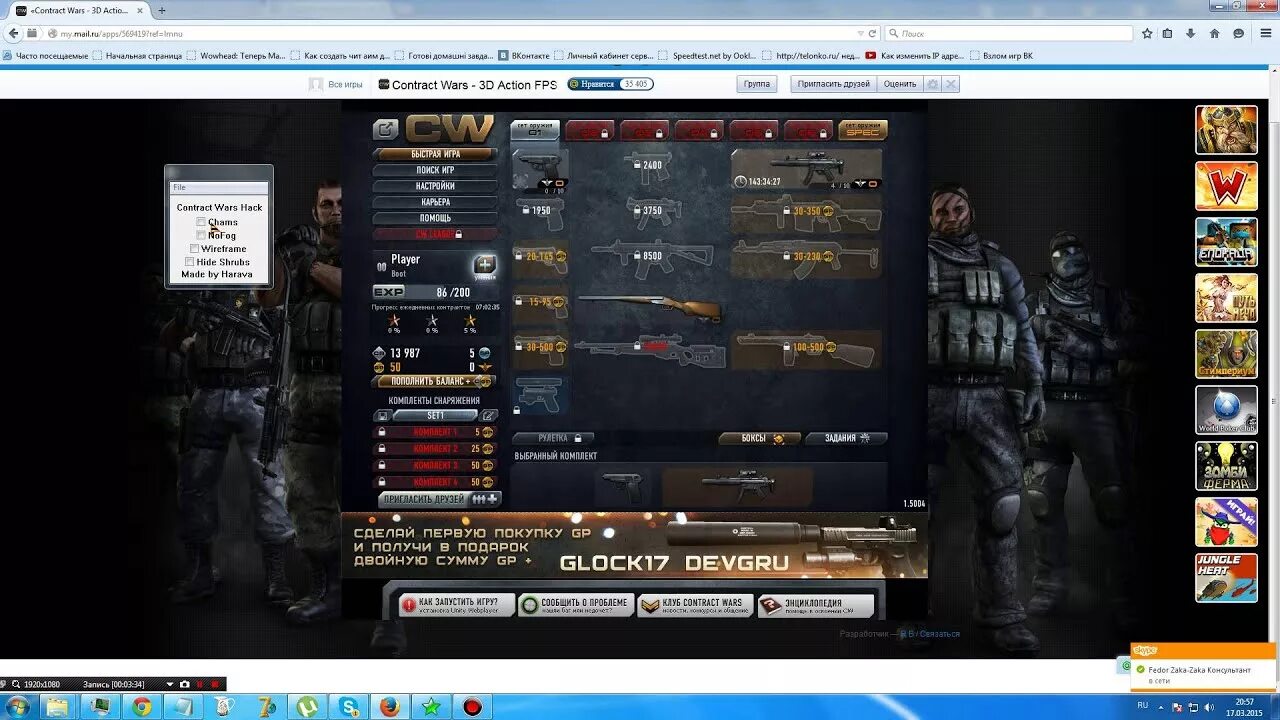This screenshot has width=1280, height=720.
Task: Select the rented MP5 with timer 143:34:27
Action: coord(806,170)
